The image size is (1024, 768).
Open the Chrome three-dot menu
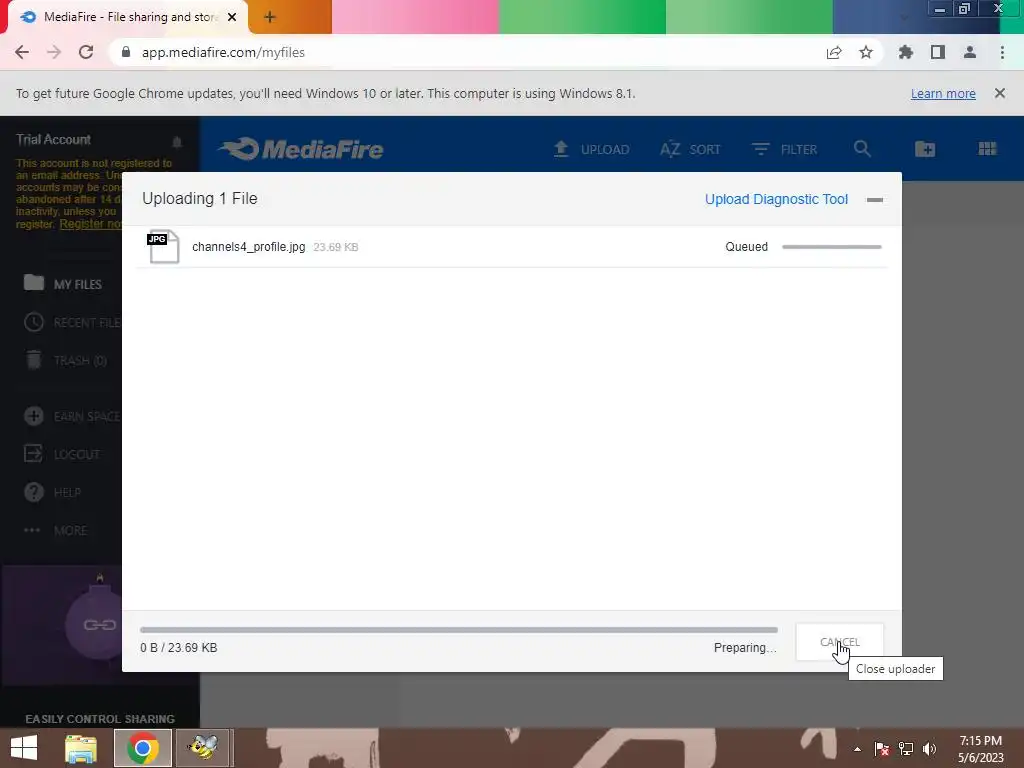[x=1002, y=52]
